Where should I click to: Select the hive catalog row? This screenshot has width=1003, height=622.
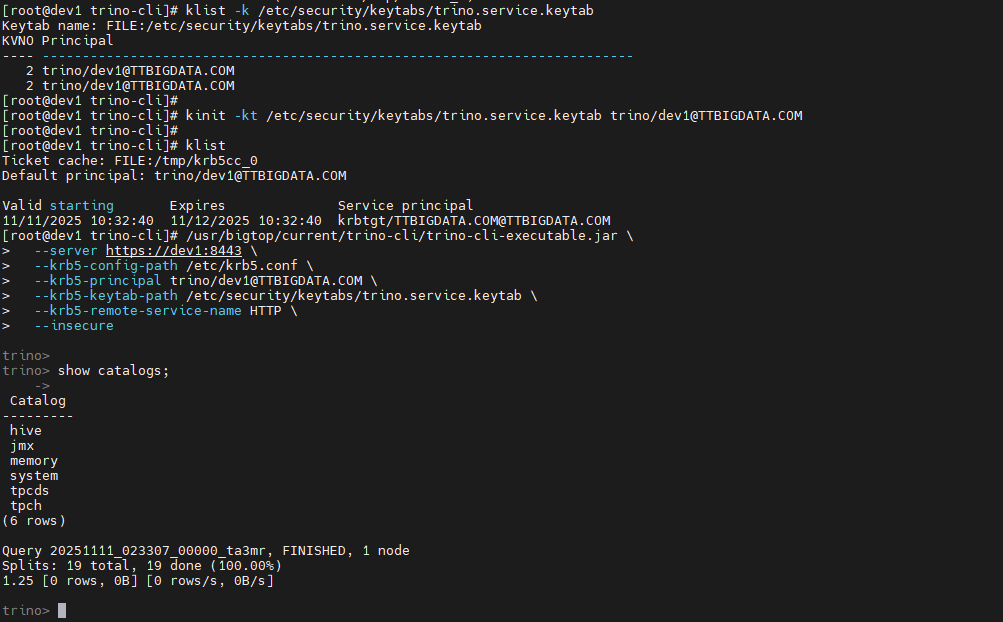(x=26, y=430)
